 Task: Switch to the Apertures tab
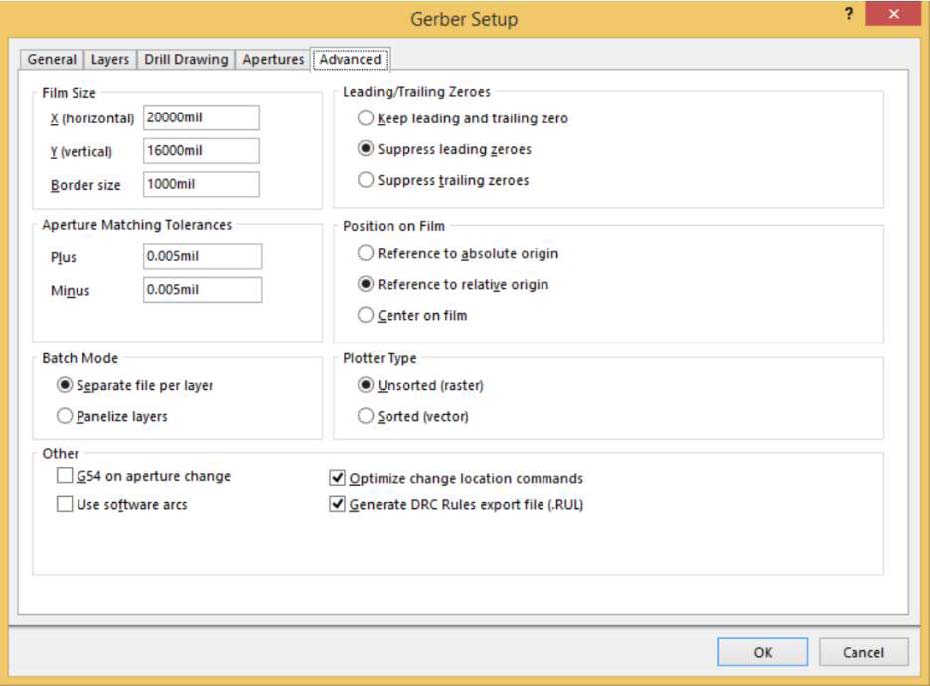pyautogui.click(x=273, y=59)
